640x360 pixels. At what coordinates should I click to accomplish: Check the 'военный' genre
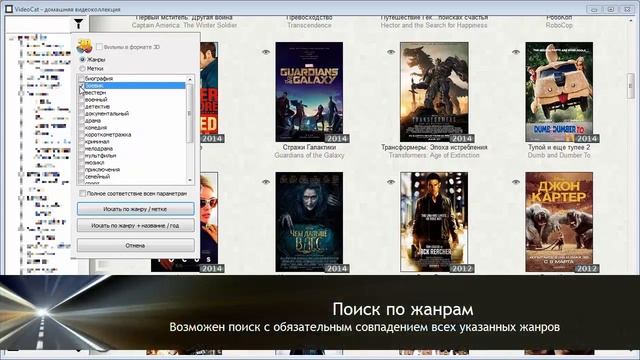coord(81,100)
